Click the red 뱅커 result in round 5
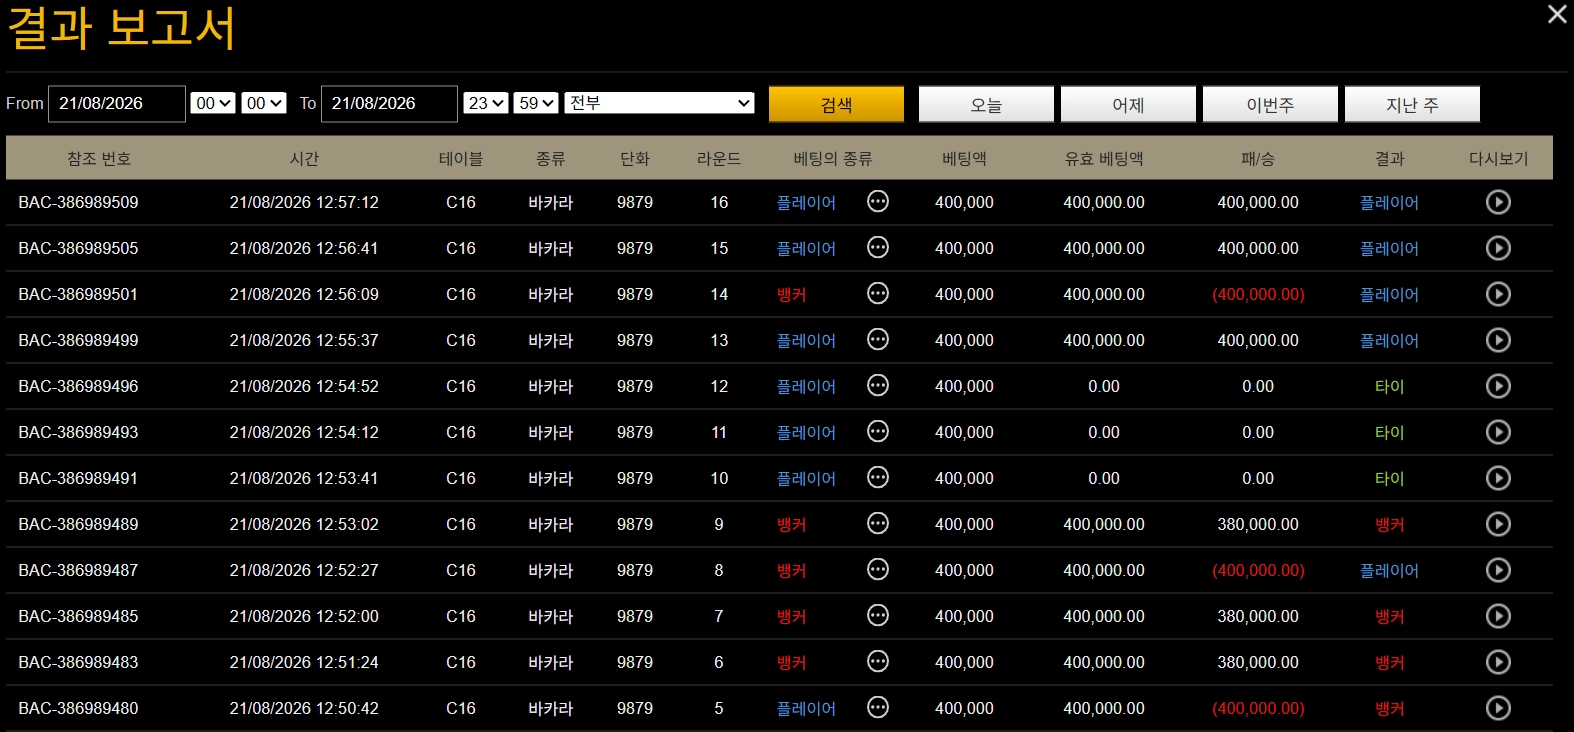The width and height of the screenshot is (1574, 732). (x=1389, y=708)
